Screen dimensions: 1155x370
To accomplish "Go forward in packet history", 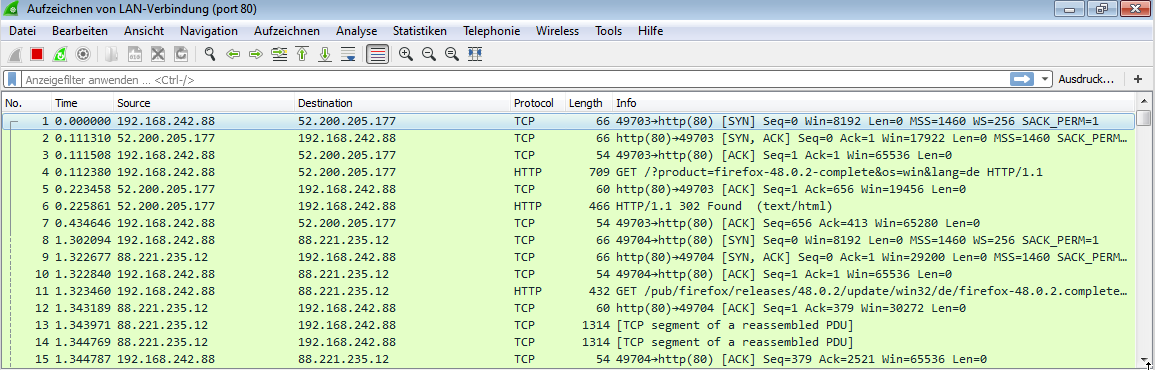I will (x=256, y=54).
